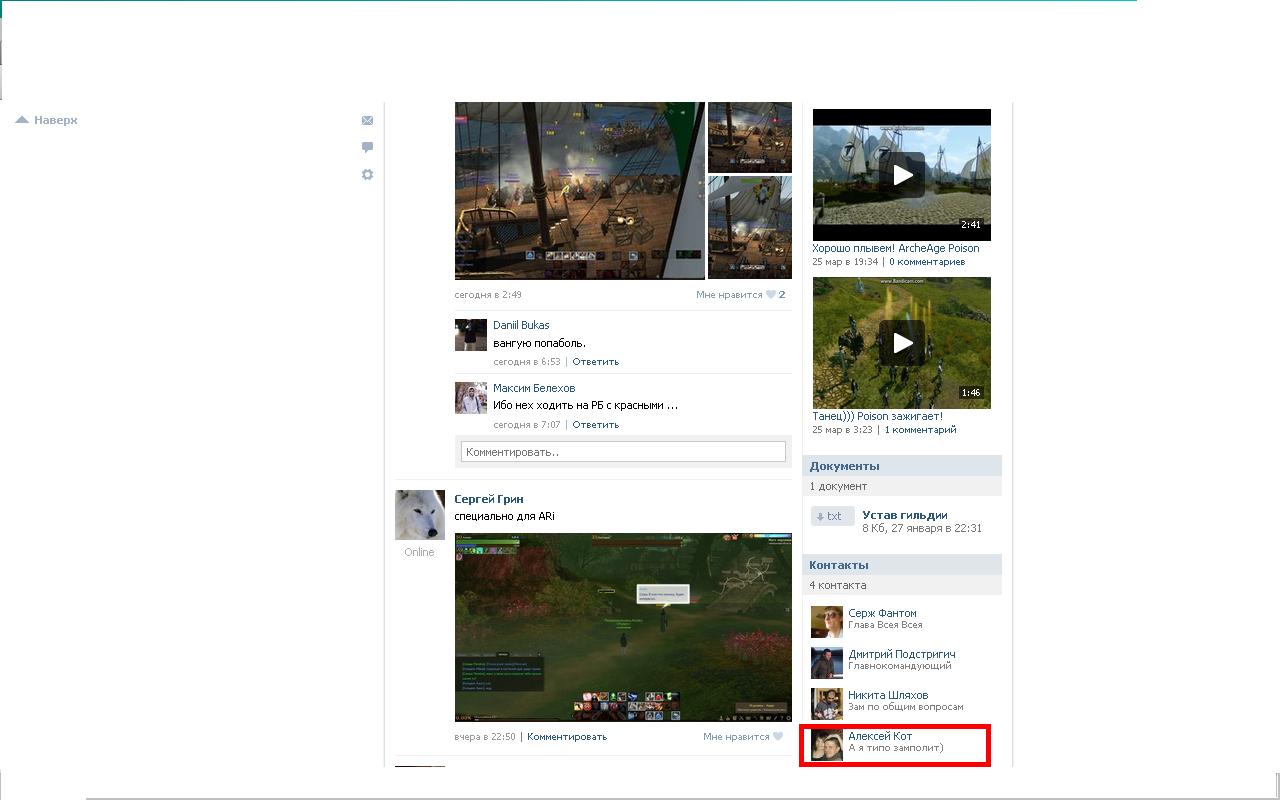Open bottom small ship screenshot
1280x800 pixels.
(750, 227)
